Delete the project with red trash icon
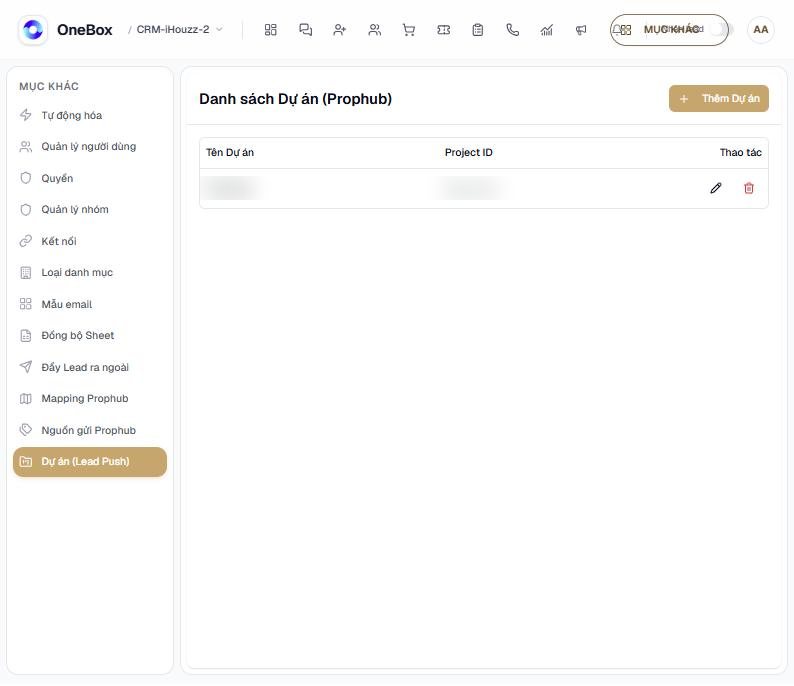Screen dimensions: 794x686 [x=749, y=188]
